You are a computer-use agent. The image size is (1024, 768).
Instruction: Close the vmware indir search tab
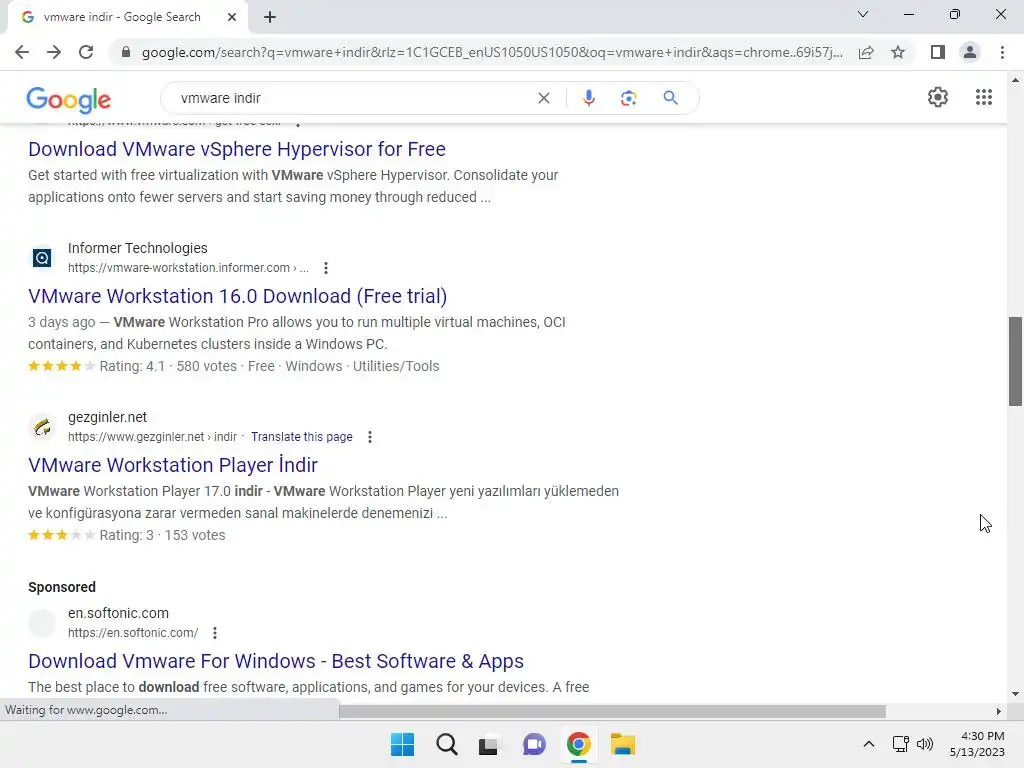pyautogui.click(x=232, y=17)
